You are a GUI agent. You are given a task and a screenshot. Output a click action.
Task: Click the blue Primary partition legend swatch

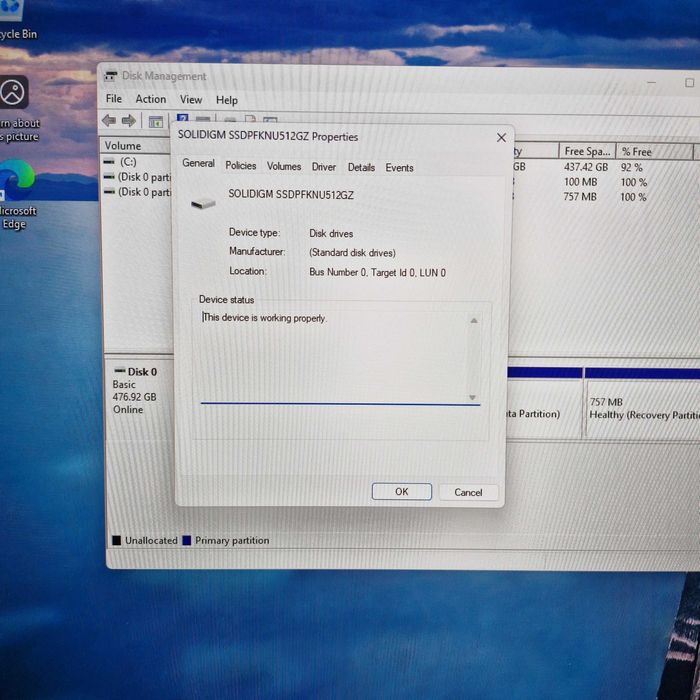pos(187,541)
